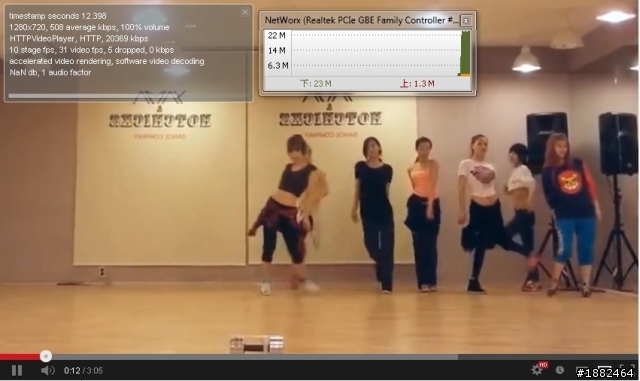
Task: Click the 10 stage fps stats line
Action: (x=91, y=50)
